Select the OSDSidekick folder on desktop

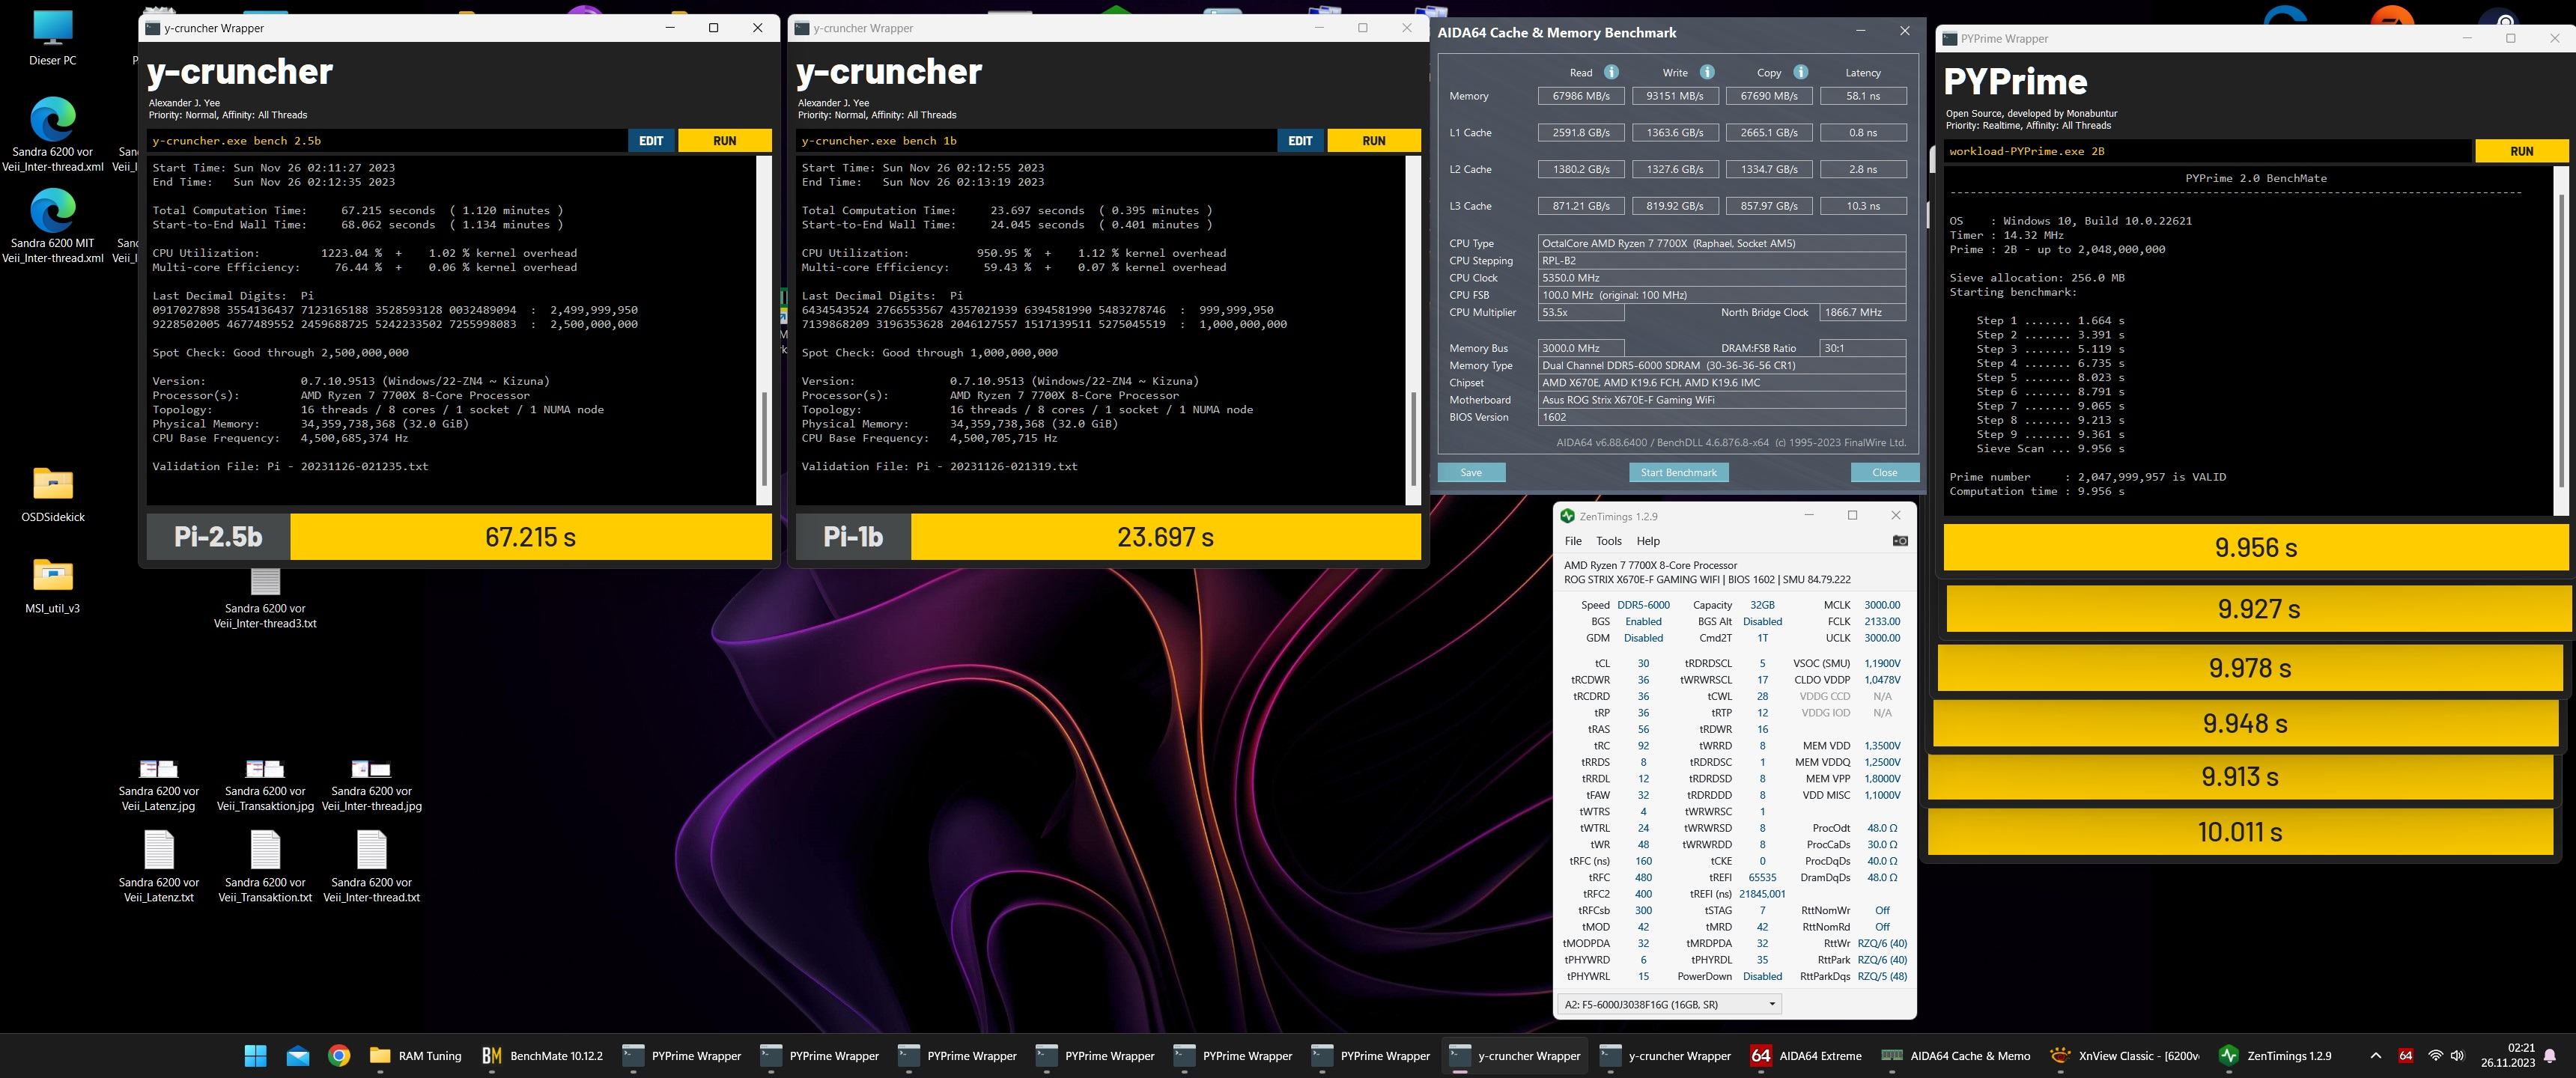[53, 494]
